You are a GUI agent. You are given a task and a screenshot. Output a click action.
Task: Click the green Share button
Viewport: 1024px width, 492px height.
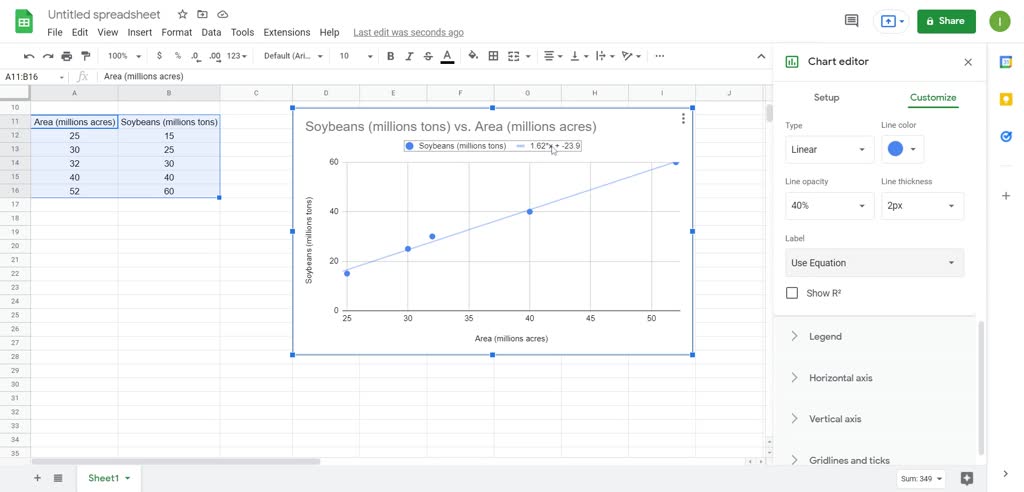(945, 21)
